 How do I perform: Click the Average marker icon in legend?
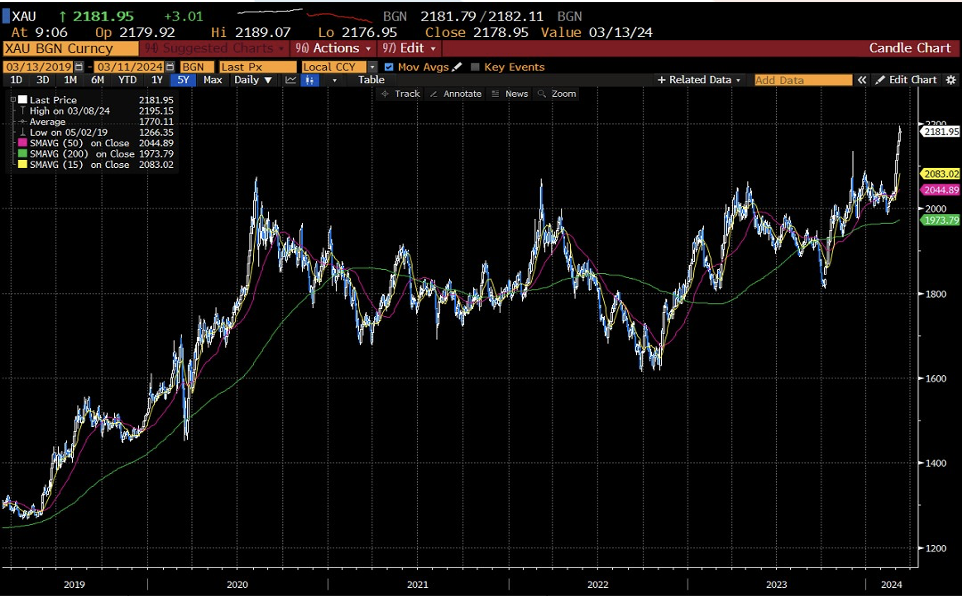tap(23, 122)
